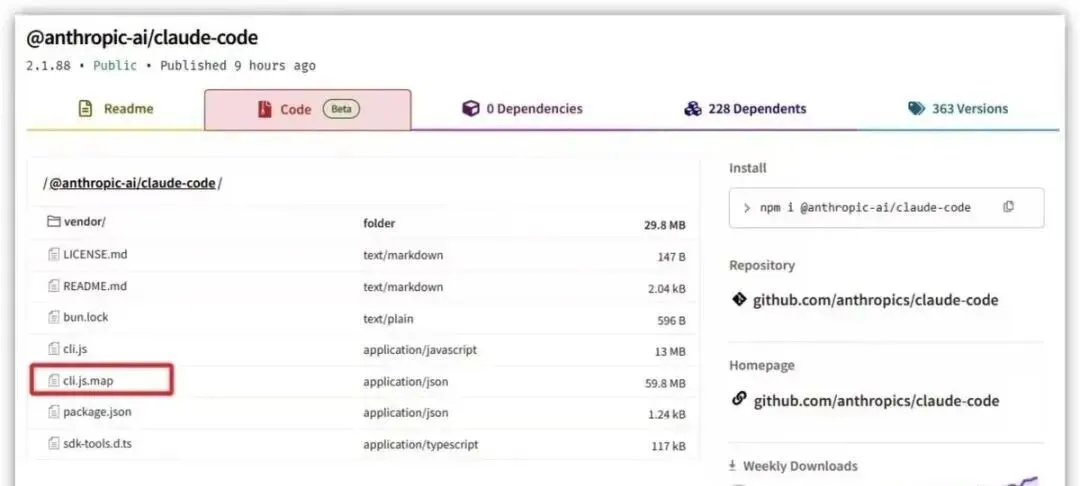The height and width of the screenshot is (486, 1080).
Task: Click the 29.8 MB size of vendor
Action: point(665,225)
